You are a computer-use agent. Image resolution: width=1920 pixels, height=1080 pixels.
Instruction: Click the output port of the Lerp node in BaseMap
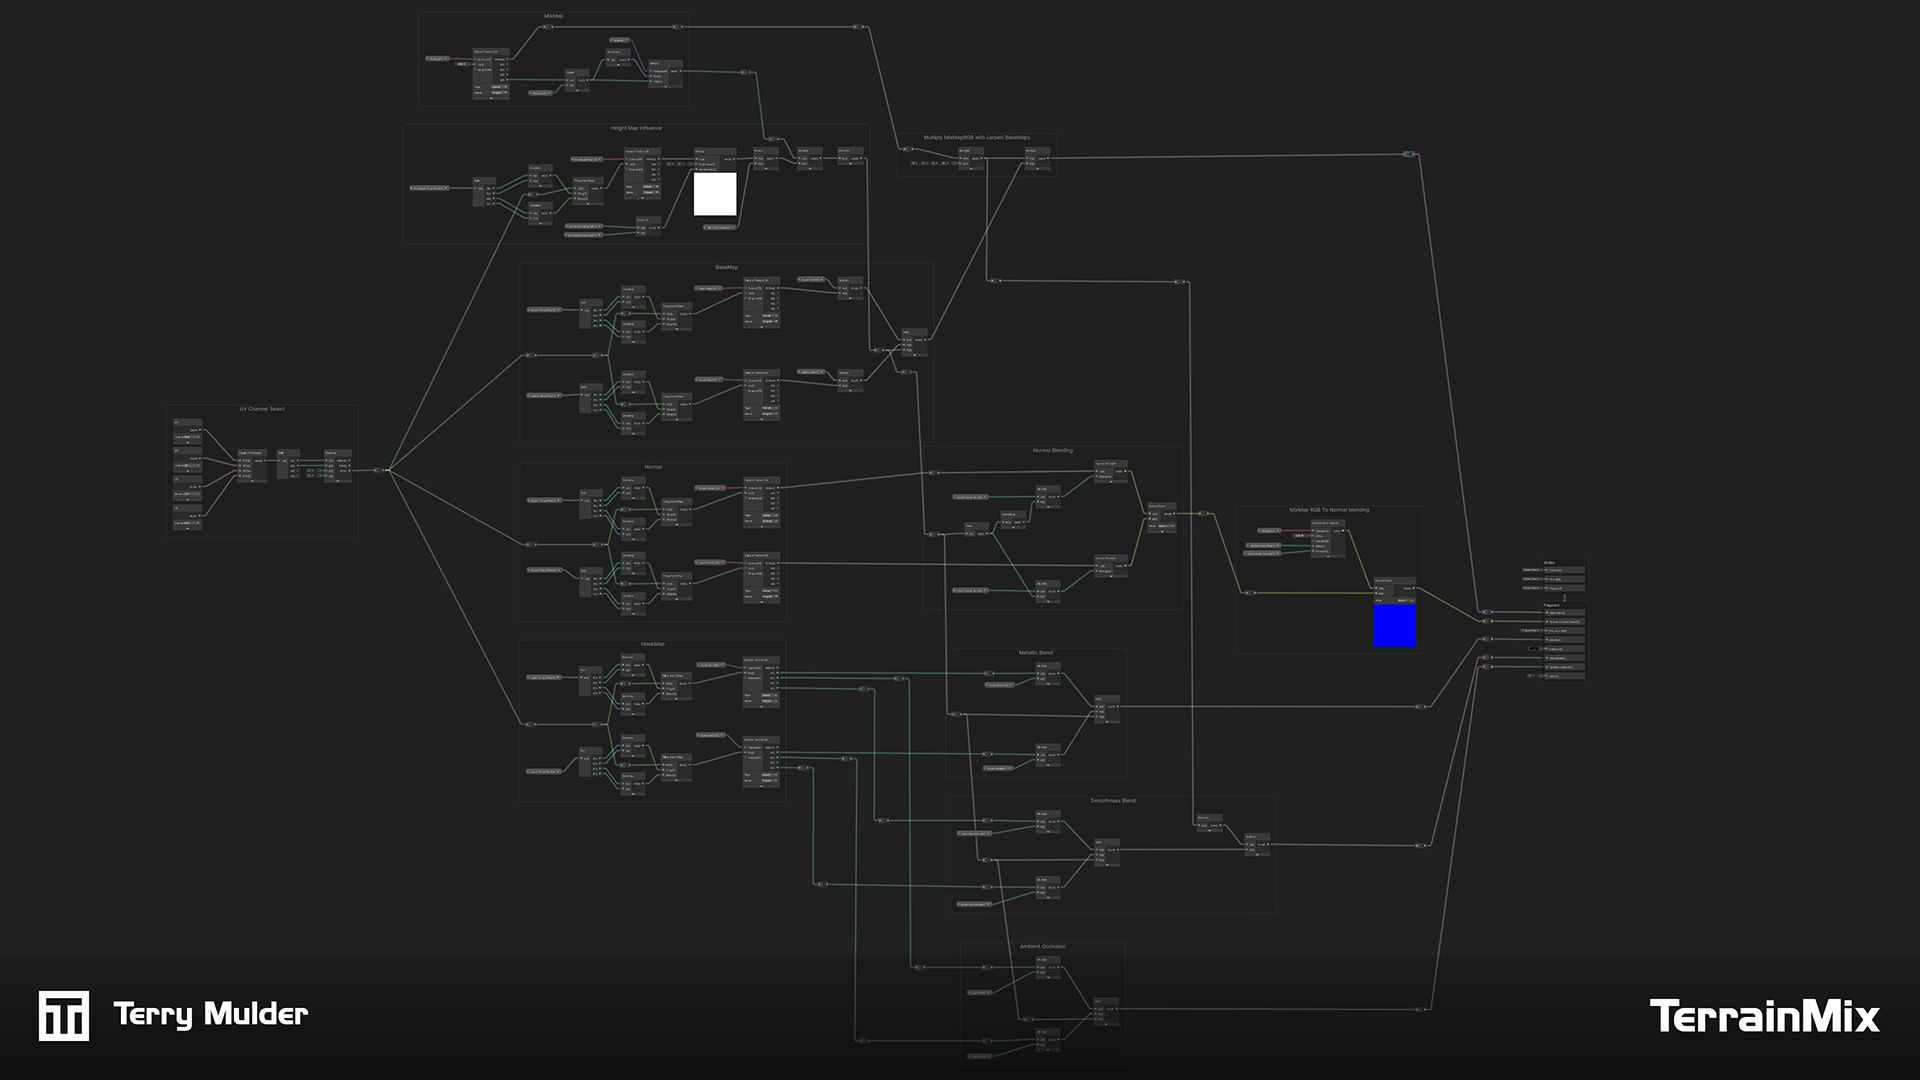tap(925, 340)
